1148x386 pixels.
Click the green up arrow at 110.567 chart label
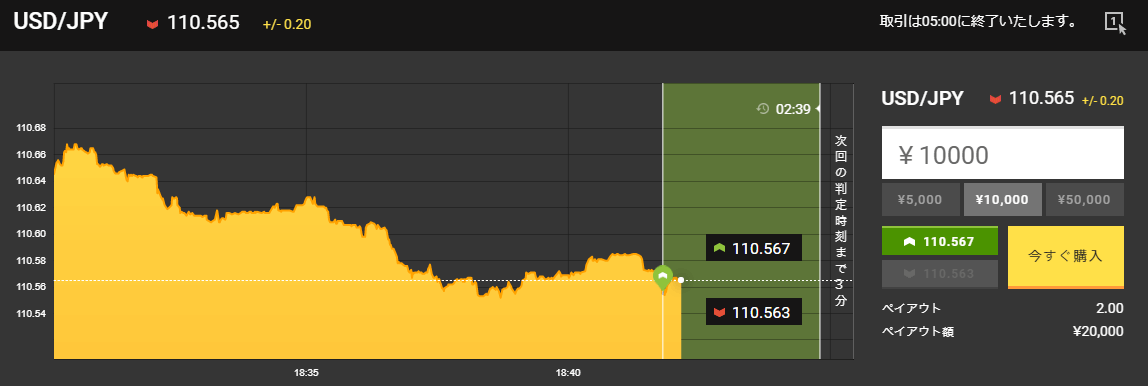(720, 248)
